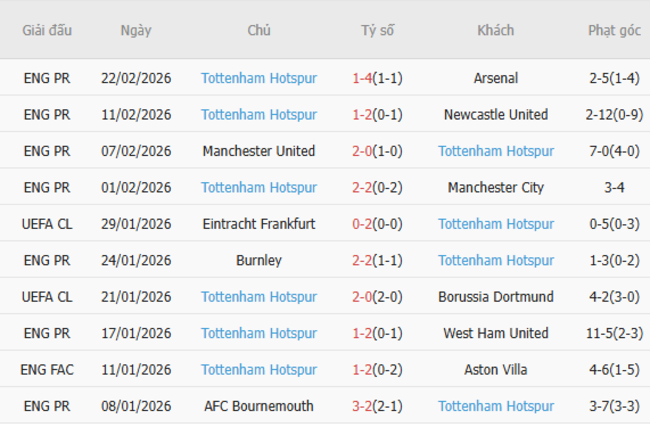Image resolution: width=650 pixels, height=427 pixels.
Task: Click the "Ngày" column header
Action: [x=136, y=30]
